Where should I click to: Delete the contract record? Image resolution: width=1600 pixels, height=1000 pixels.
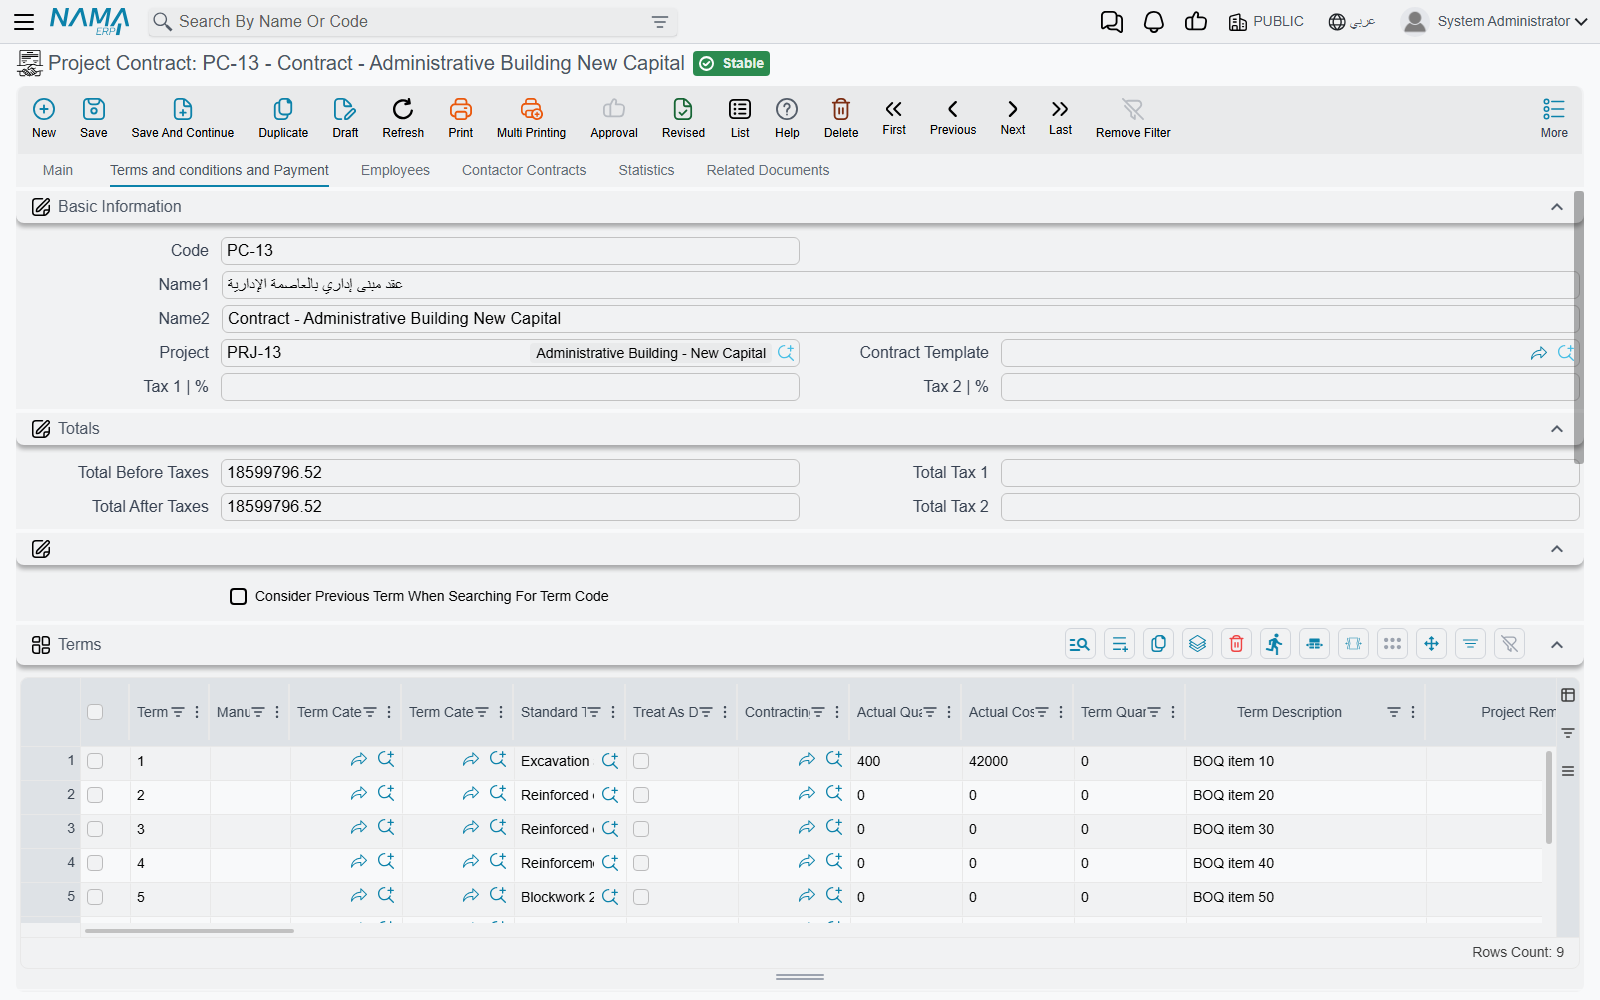pos(841,109)
